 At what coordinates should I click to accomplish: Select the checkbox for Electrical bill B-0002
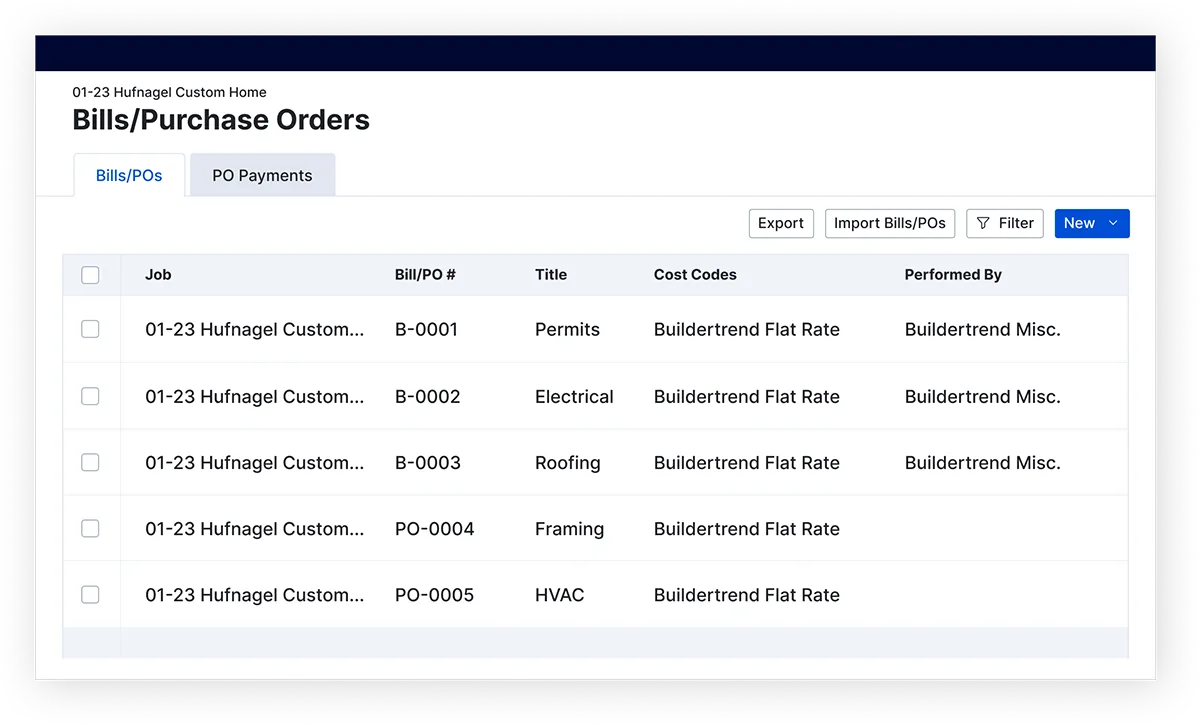click(90, 396)
